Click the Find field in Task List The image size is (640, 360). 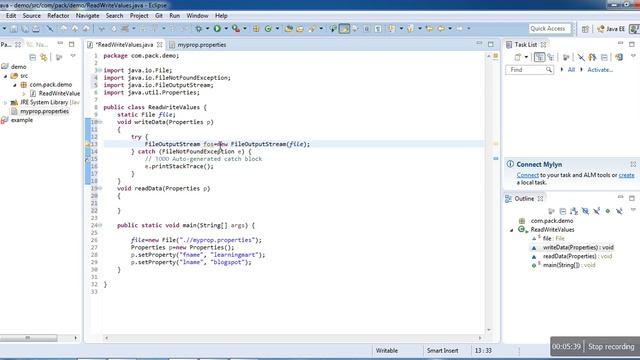[x=529, y=70]
